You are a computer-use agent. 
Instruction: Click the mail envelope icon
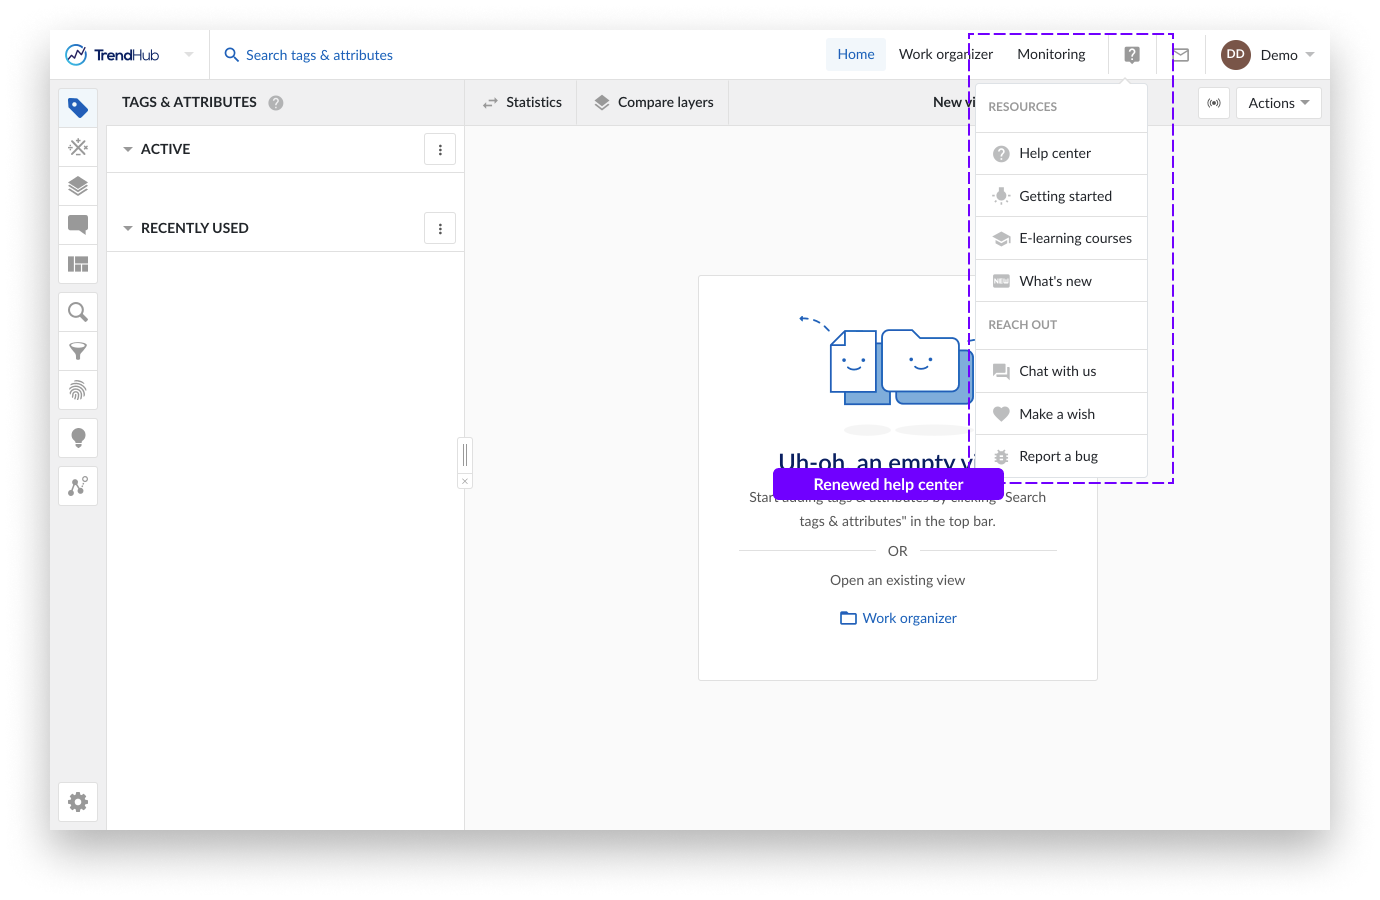click(x=1181, y=55)
